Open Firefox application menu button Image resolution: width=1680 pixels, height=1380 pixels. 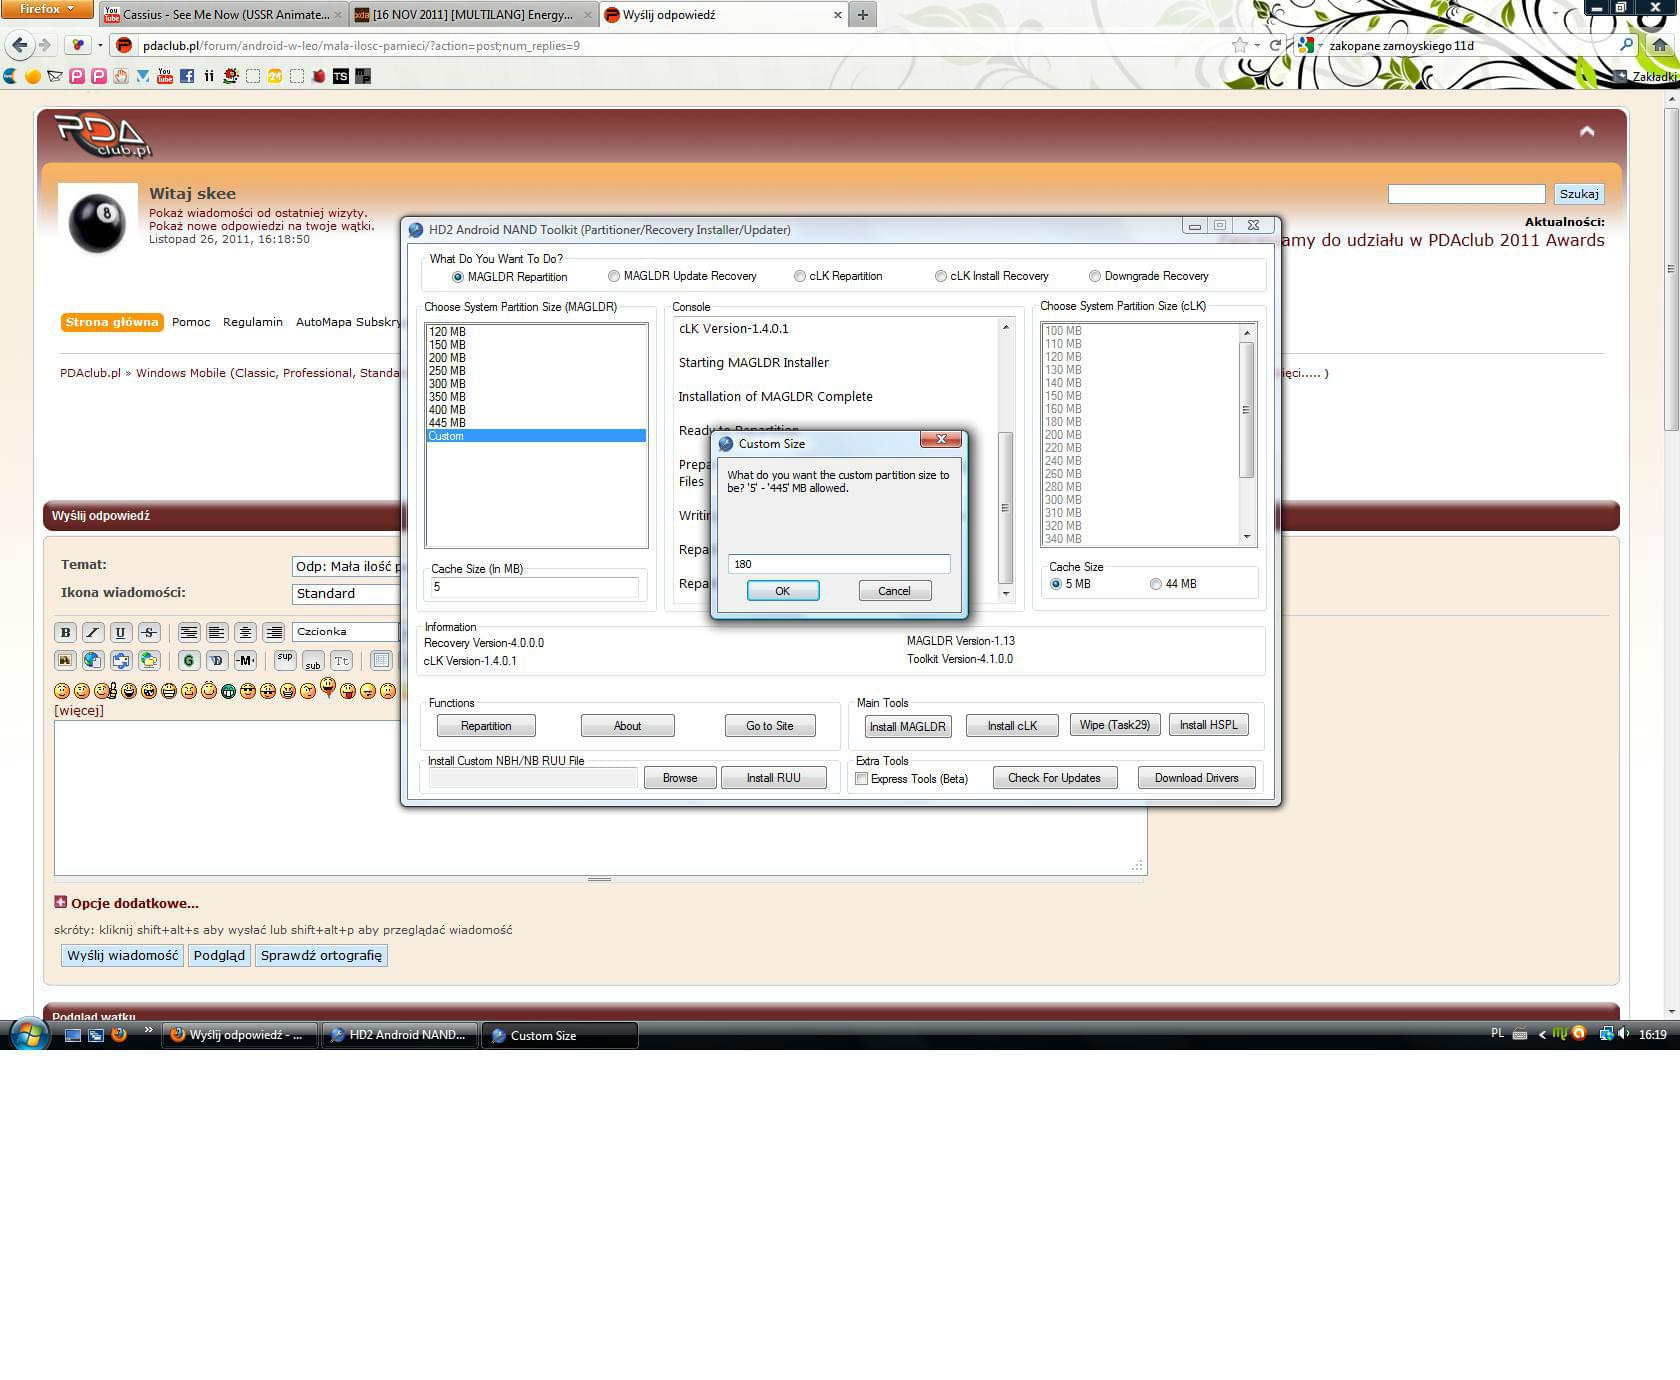[47, 9]
